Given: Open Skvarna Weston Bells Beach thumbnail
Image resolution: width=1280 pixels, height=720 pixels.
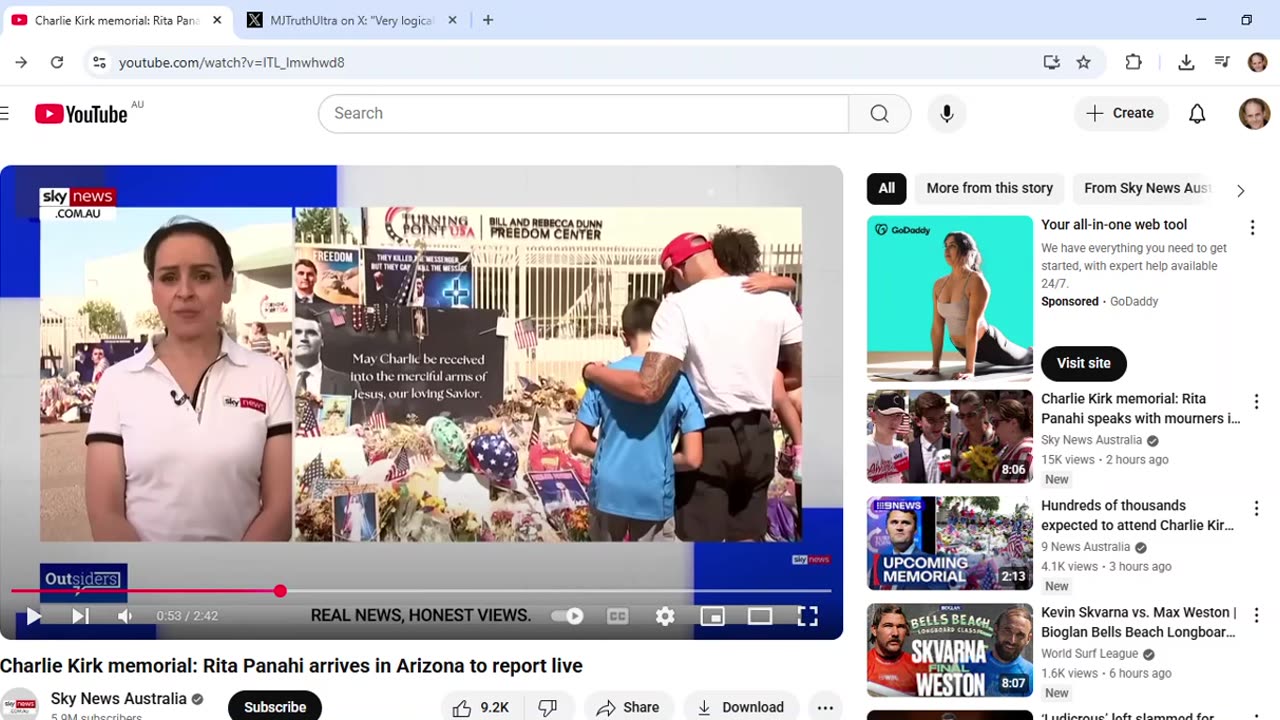Looking at the screenshot, I should click(x=950, y=650).
